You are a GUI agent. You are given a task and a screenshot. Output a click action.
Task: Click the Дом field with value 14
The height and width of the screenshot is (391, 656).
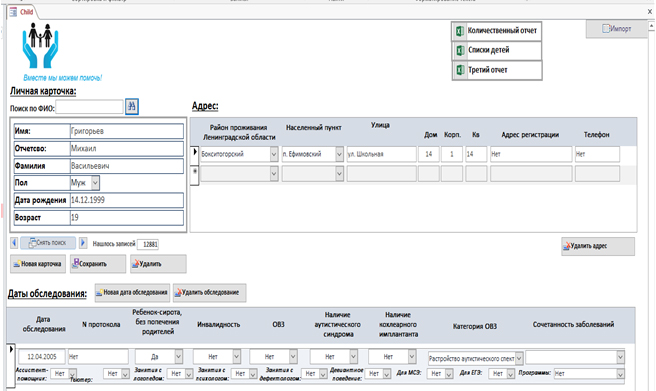(429, 154)
